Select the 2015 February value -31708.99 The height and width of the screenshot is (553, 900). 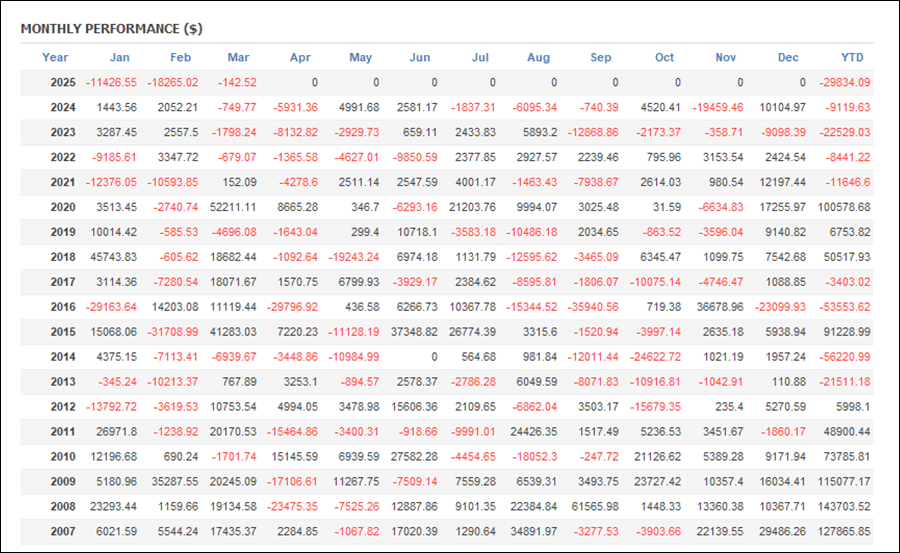(x=172, y=332)
